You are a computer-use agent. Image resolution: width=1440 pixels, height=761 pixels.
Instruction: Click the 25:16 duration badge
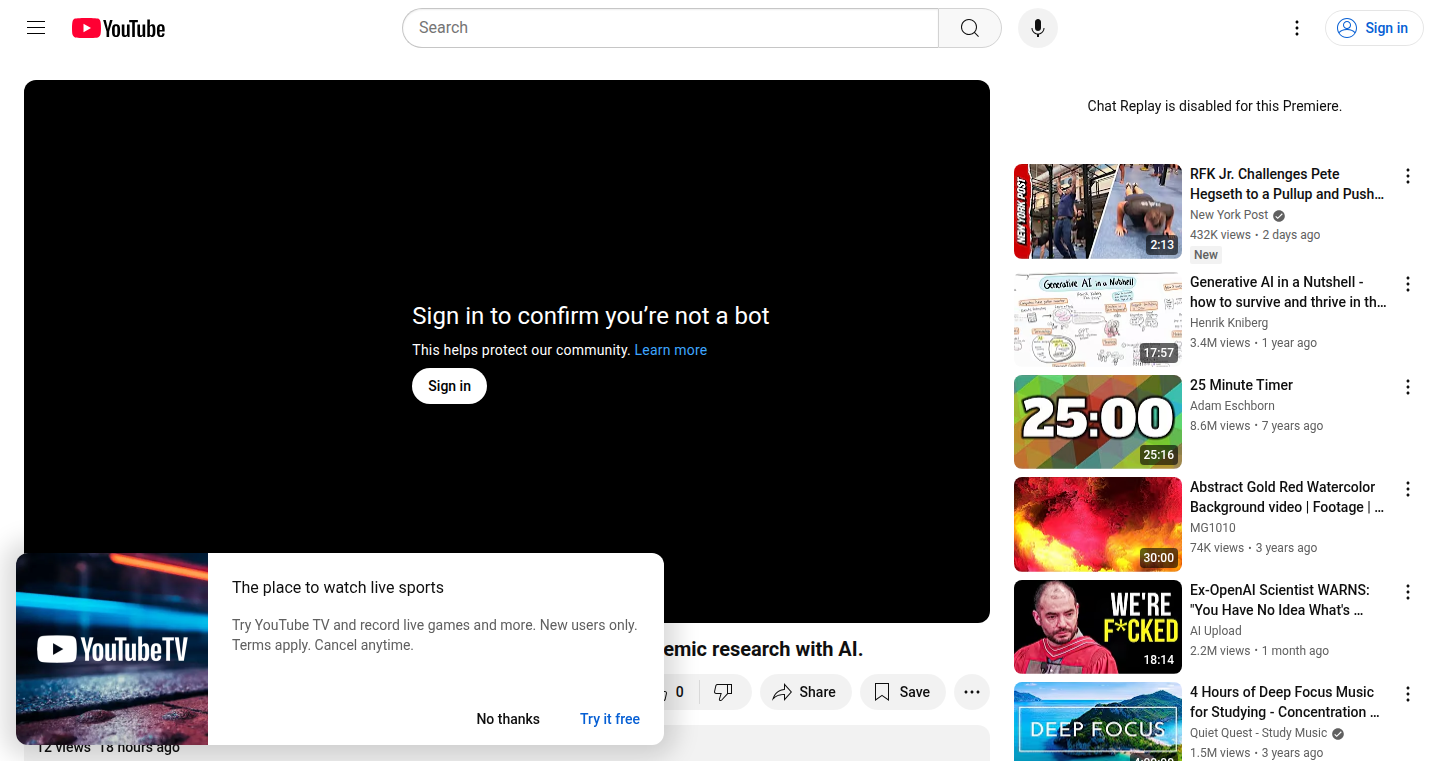1159,455
